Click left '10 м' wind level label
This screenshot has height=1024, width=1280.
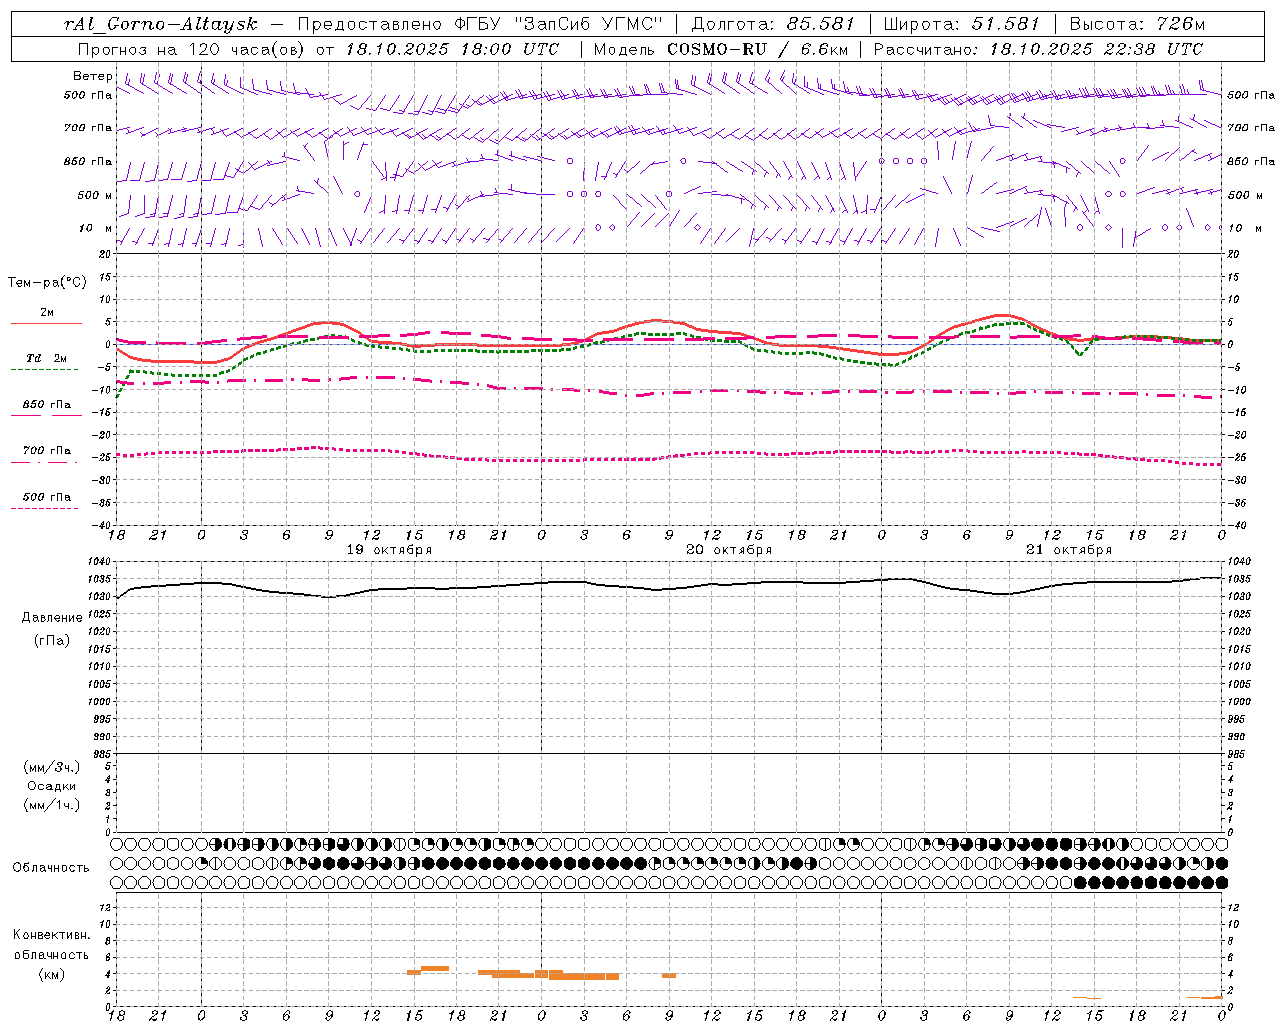click(x=95, y=228)
